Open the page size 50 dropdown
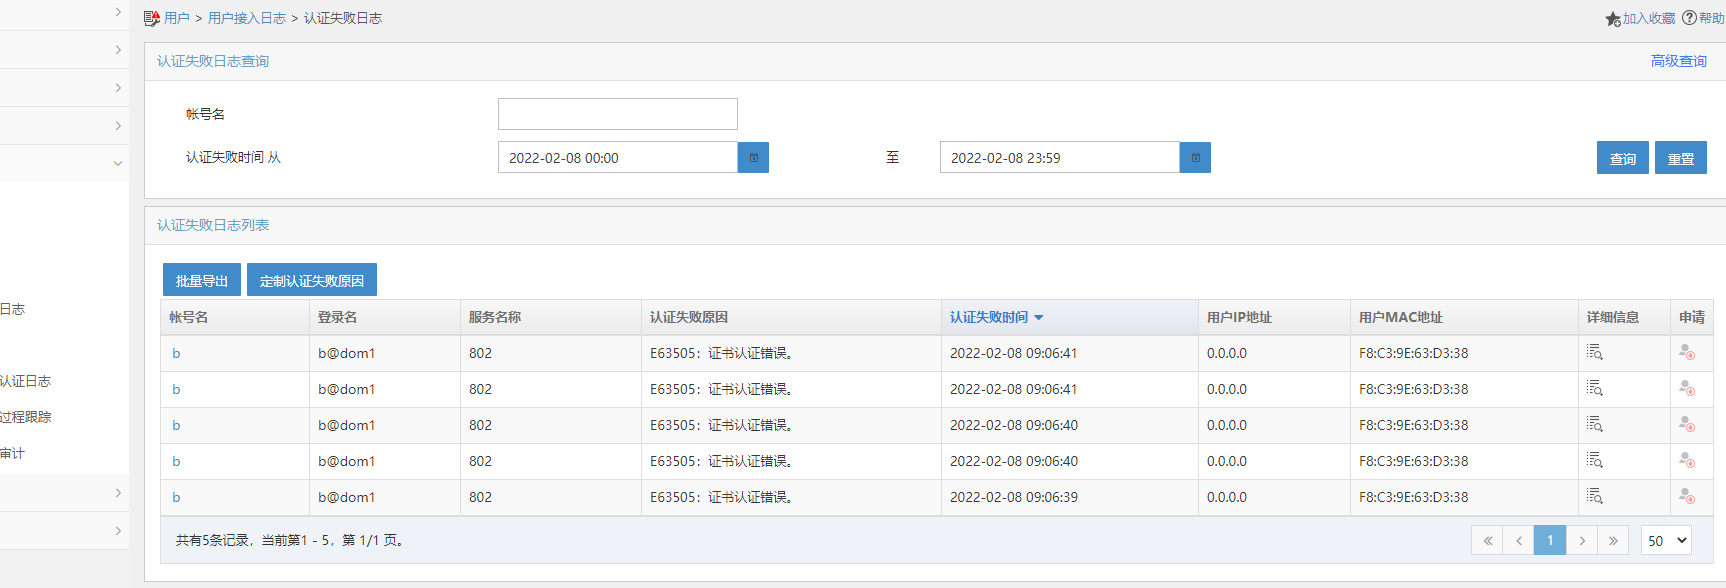This screenshot has width=1726, height=588. click(1667, 540)
